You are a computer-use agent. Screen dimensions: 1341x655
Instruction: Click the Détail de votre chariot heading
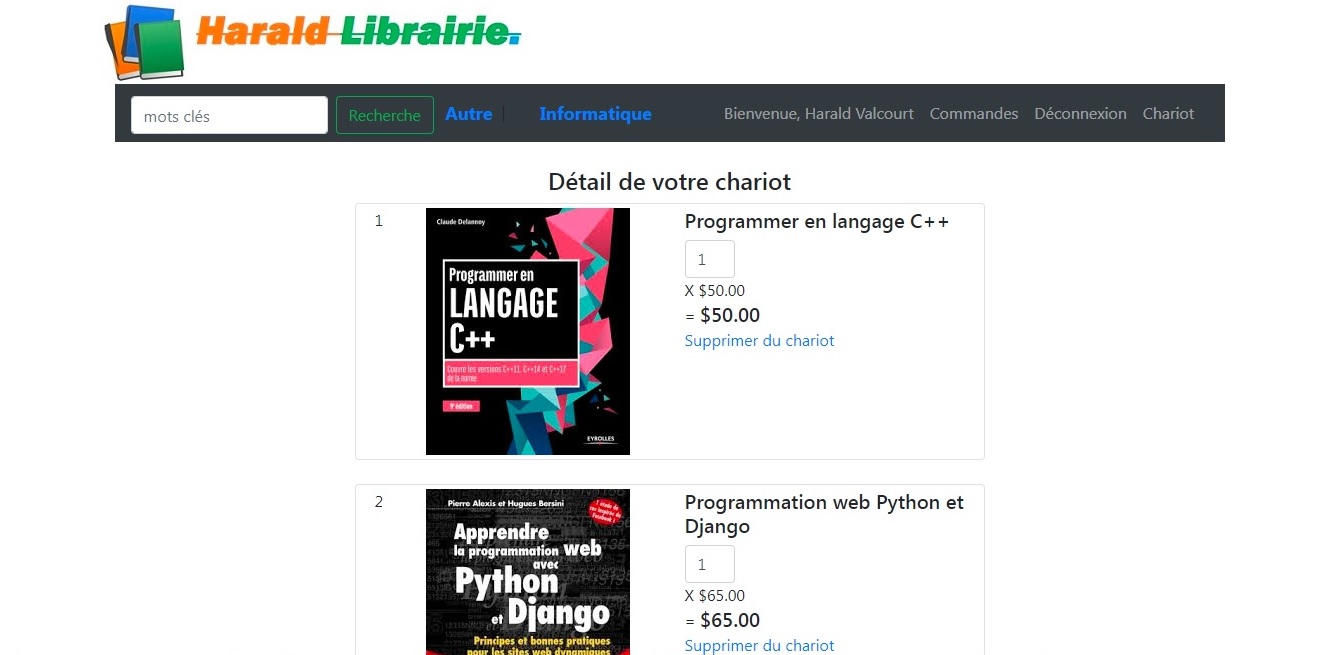(669, 182)
